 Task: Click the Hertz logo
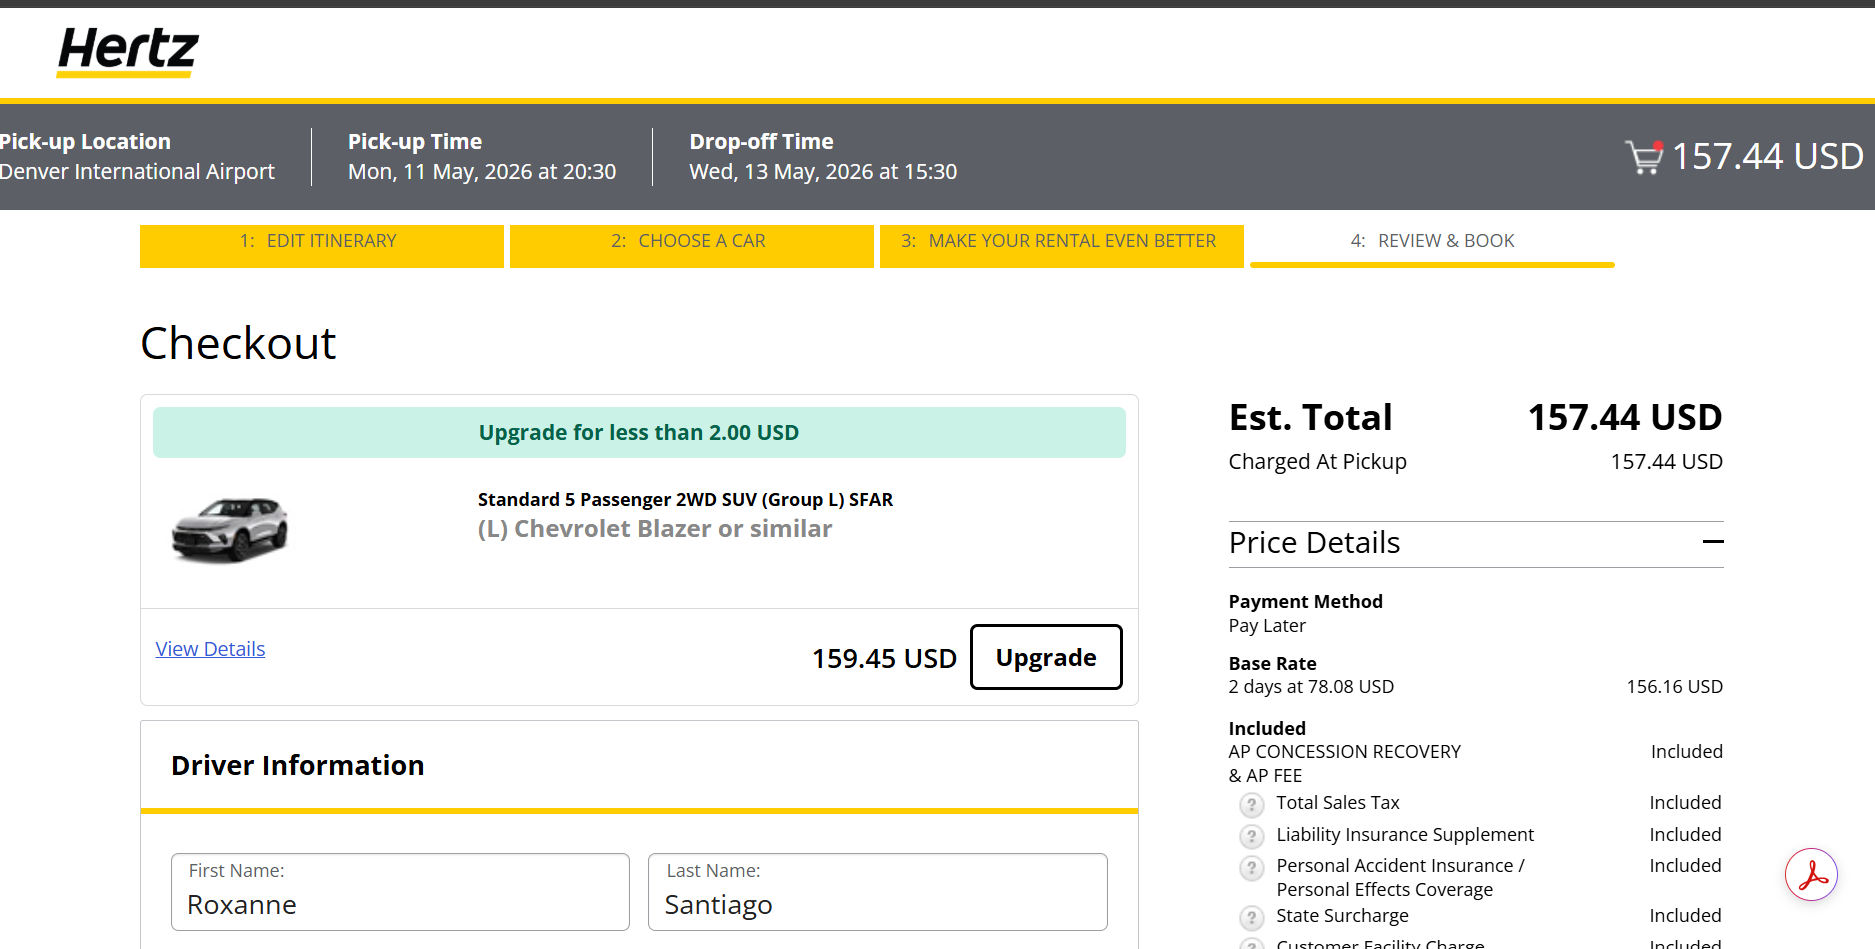[x=128, y=51]
